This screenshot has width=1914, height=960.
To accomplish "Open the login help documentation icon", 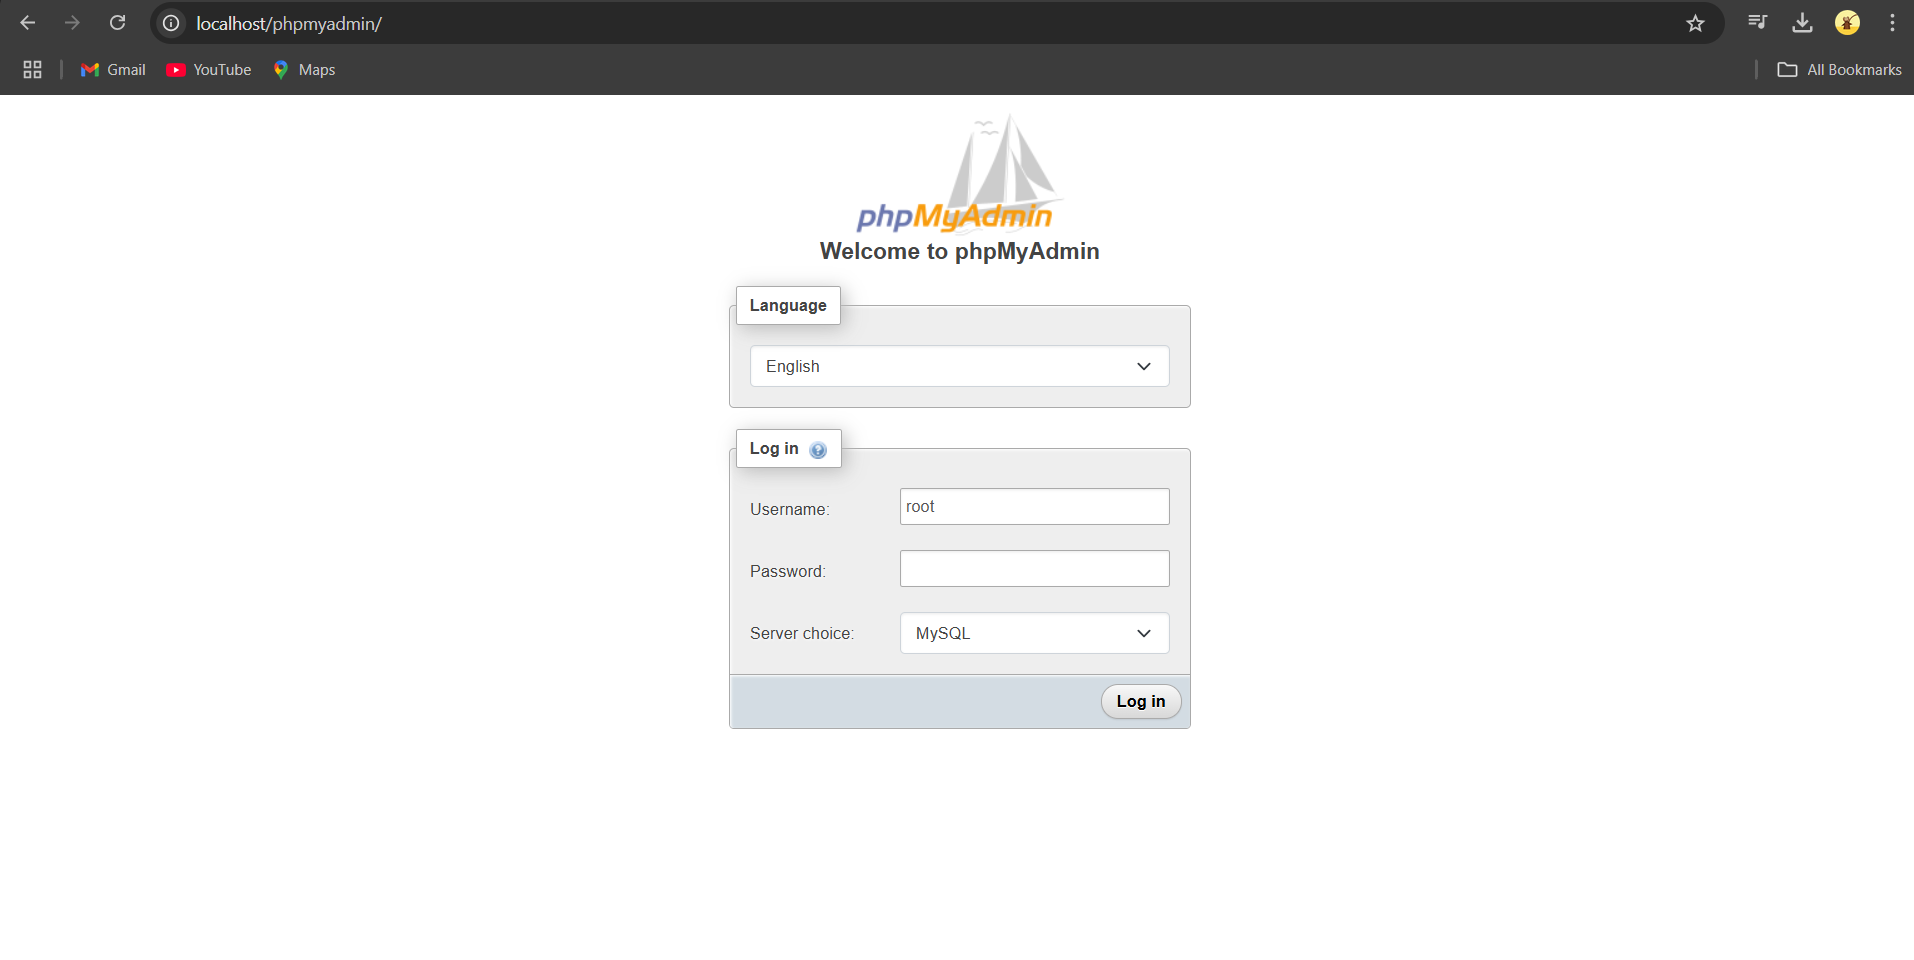I will pos(818,450).
